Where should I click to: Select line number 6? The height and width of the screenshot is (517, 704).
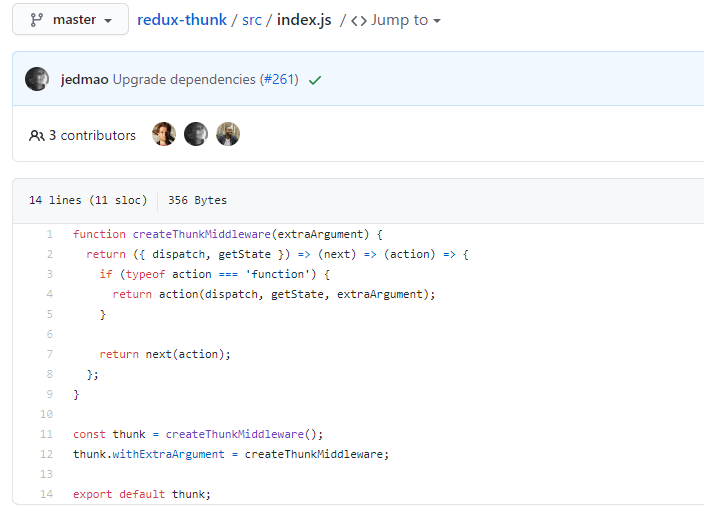click(49, 334)
